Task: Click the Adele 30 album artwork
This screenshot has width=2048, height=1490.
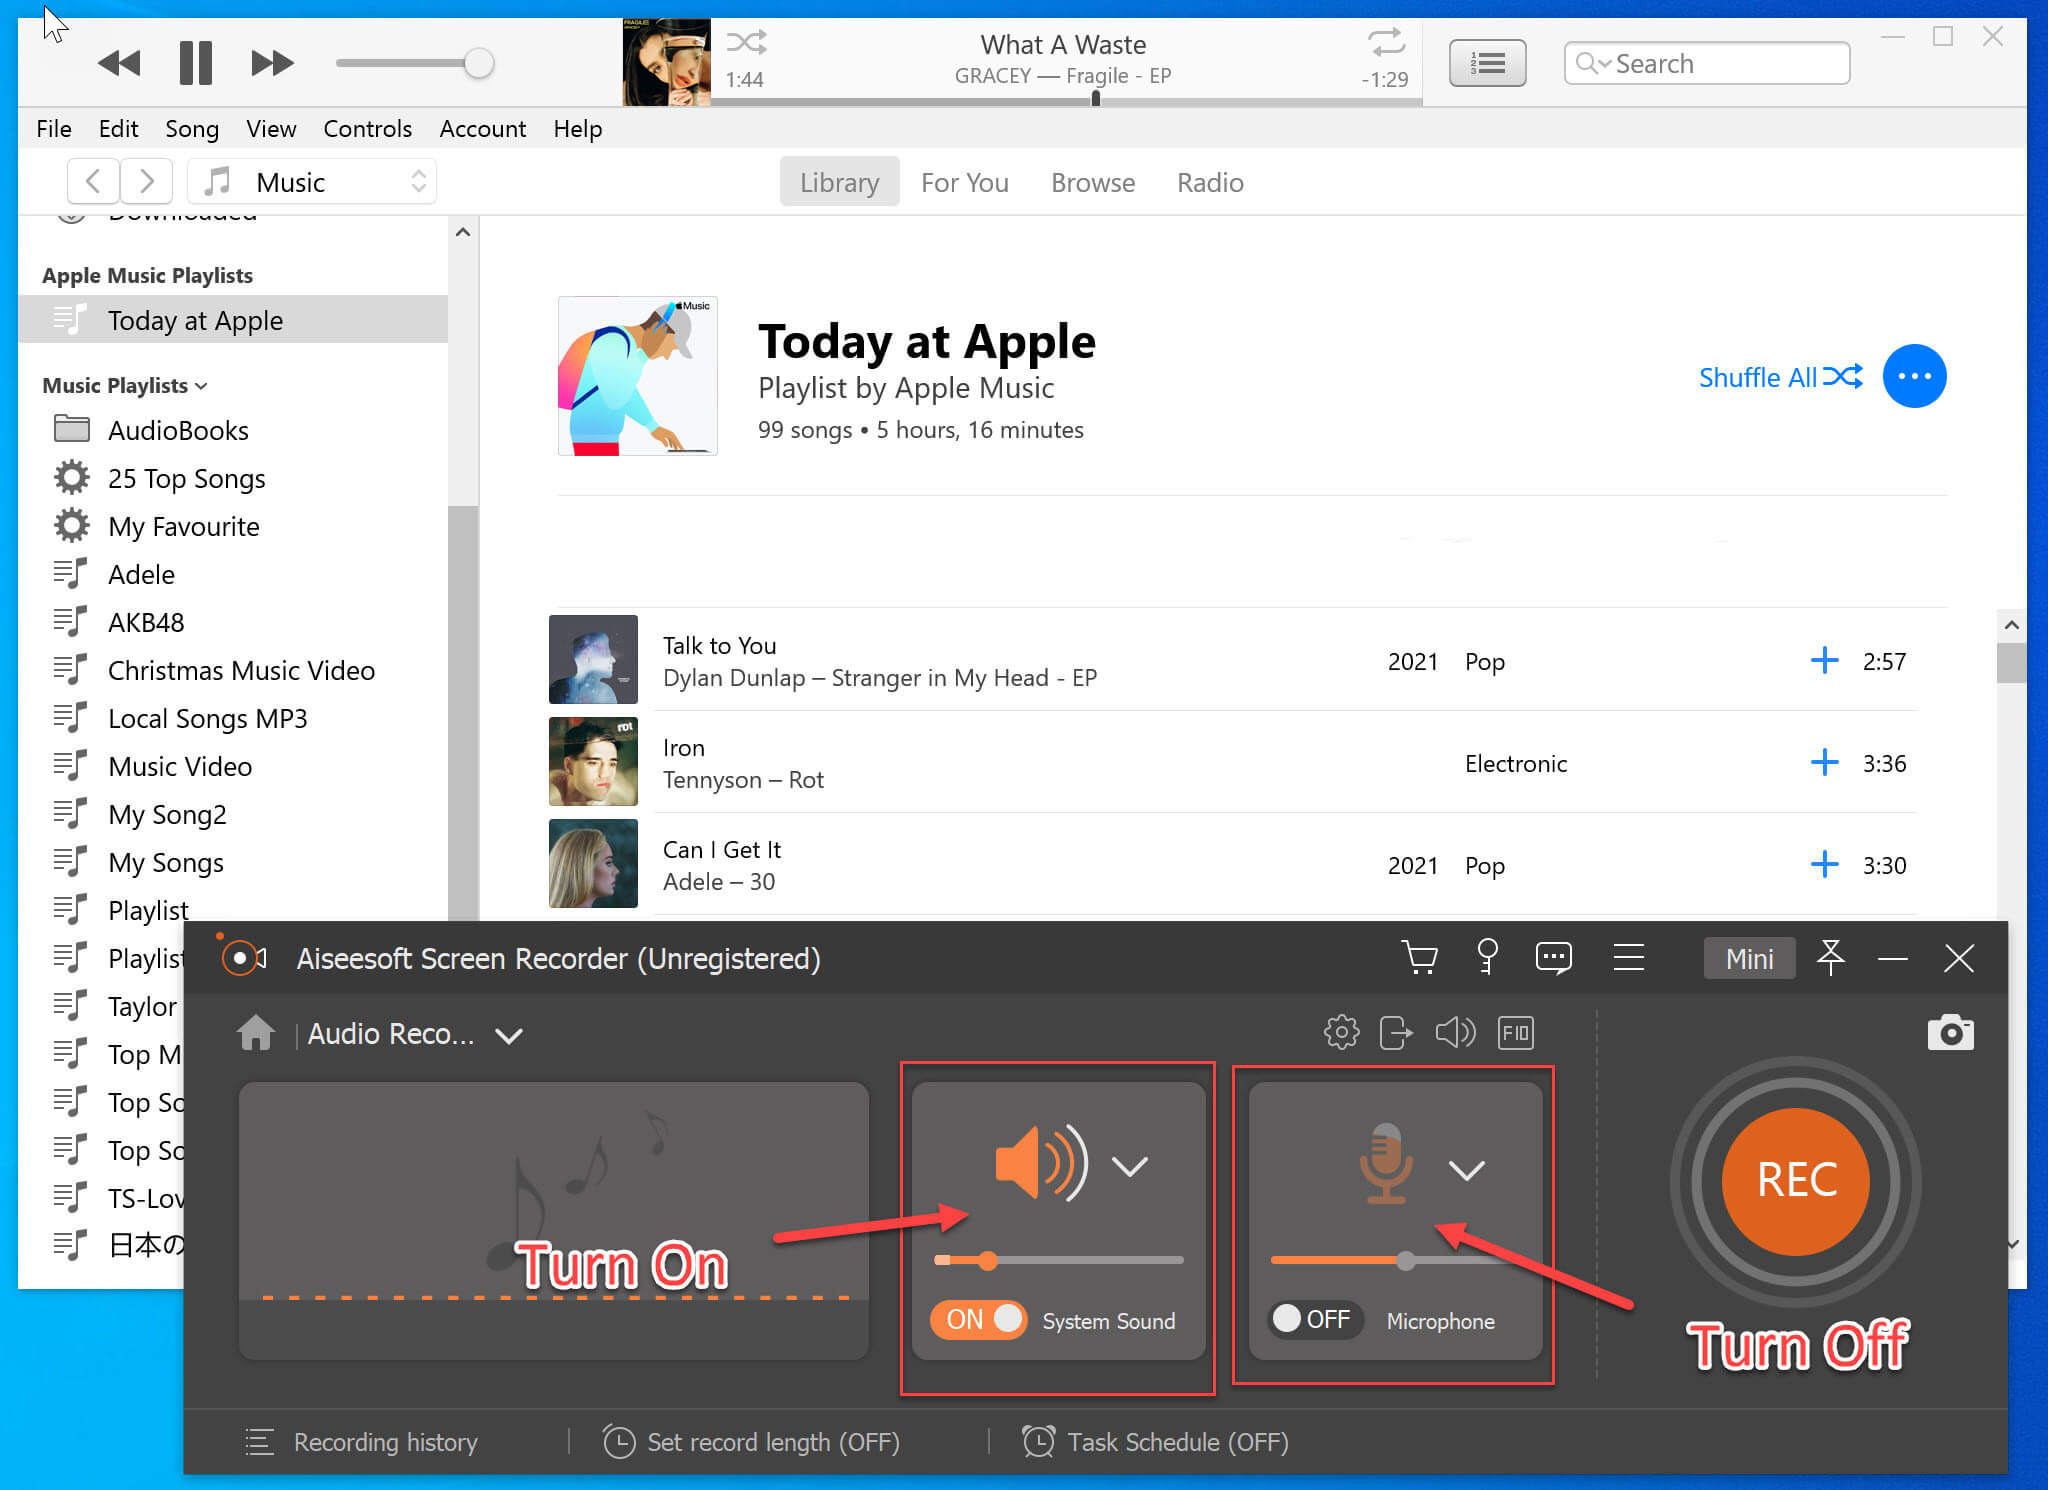Action: pyautogui.click(x=593, y=863)
